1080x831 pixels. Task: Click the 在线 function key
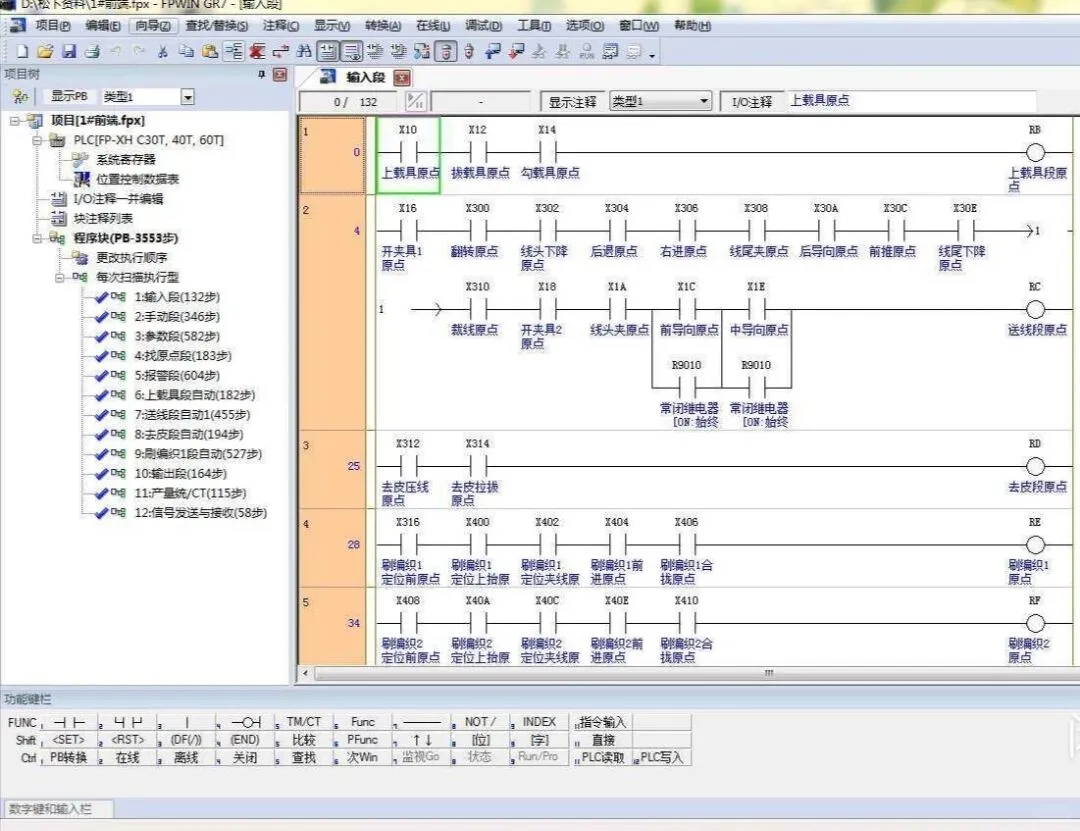(127, 757)
